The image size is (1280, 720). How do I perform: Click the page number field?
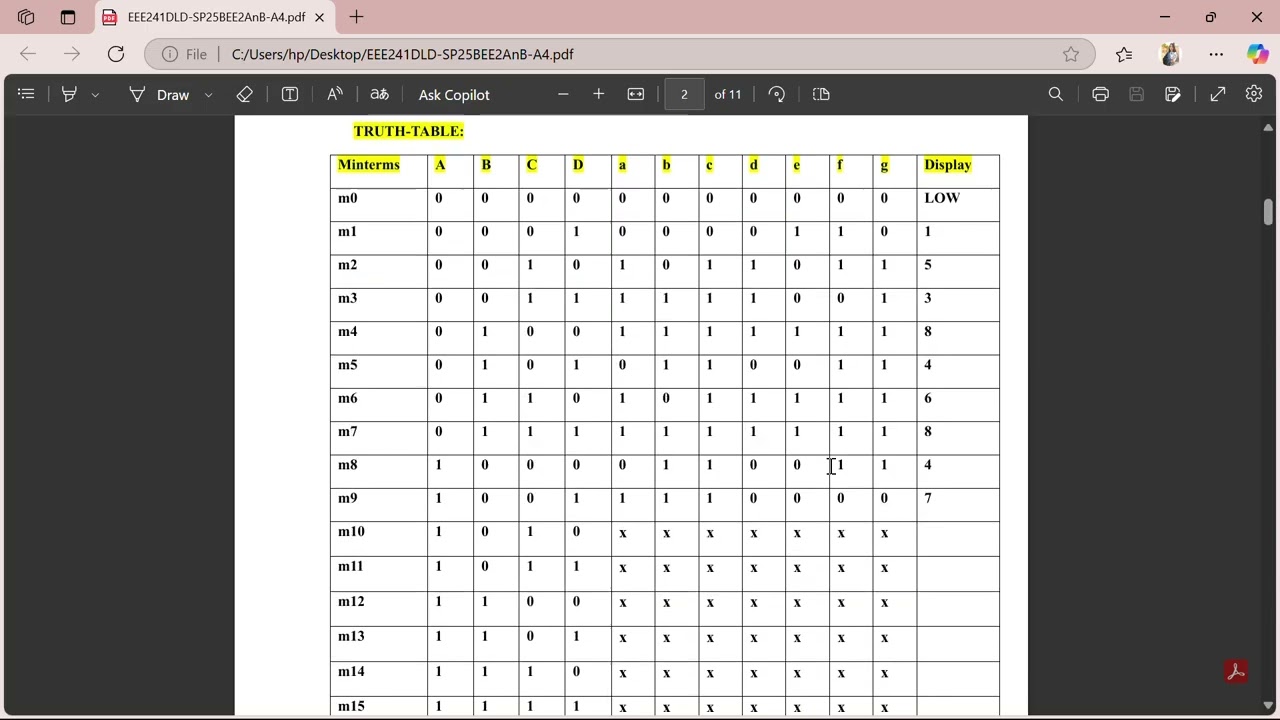[684, 94]
